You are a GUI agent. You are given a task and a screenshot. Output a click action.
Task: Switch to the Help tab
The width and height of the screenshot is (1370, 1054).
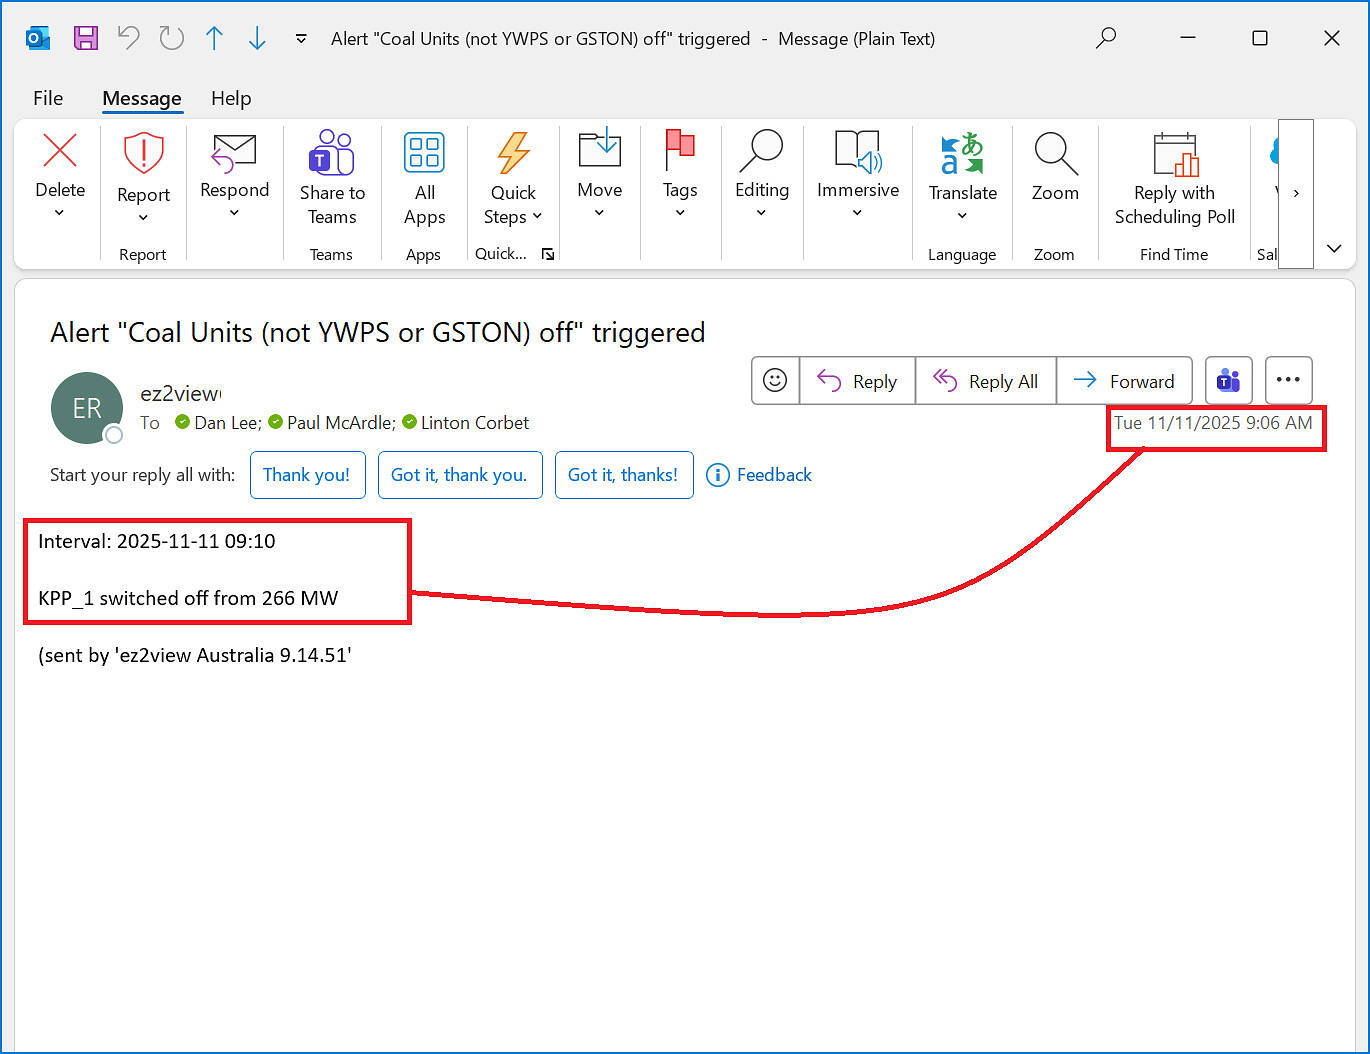click(231, 98)
